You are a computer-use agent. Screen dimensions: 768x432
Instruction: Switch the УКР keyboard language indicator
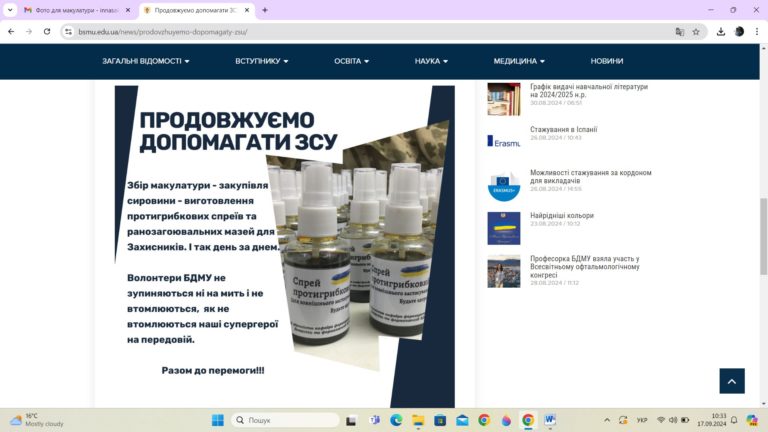[642, 420]
